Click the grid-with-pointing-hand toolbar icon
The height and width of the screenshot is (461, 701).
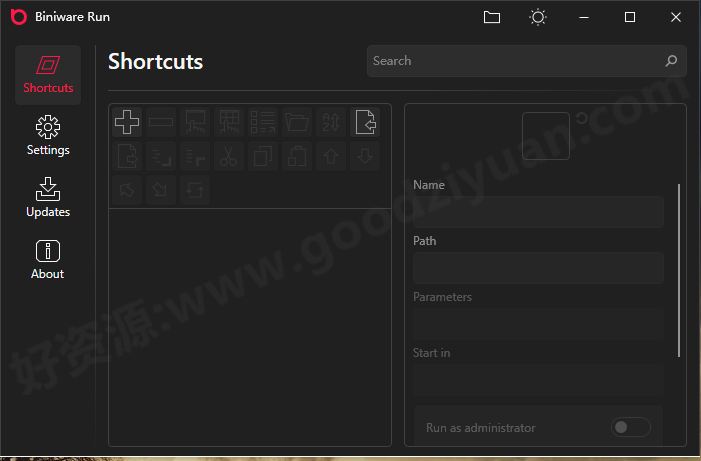pos(229,122)
